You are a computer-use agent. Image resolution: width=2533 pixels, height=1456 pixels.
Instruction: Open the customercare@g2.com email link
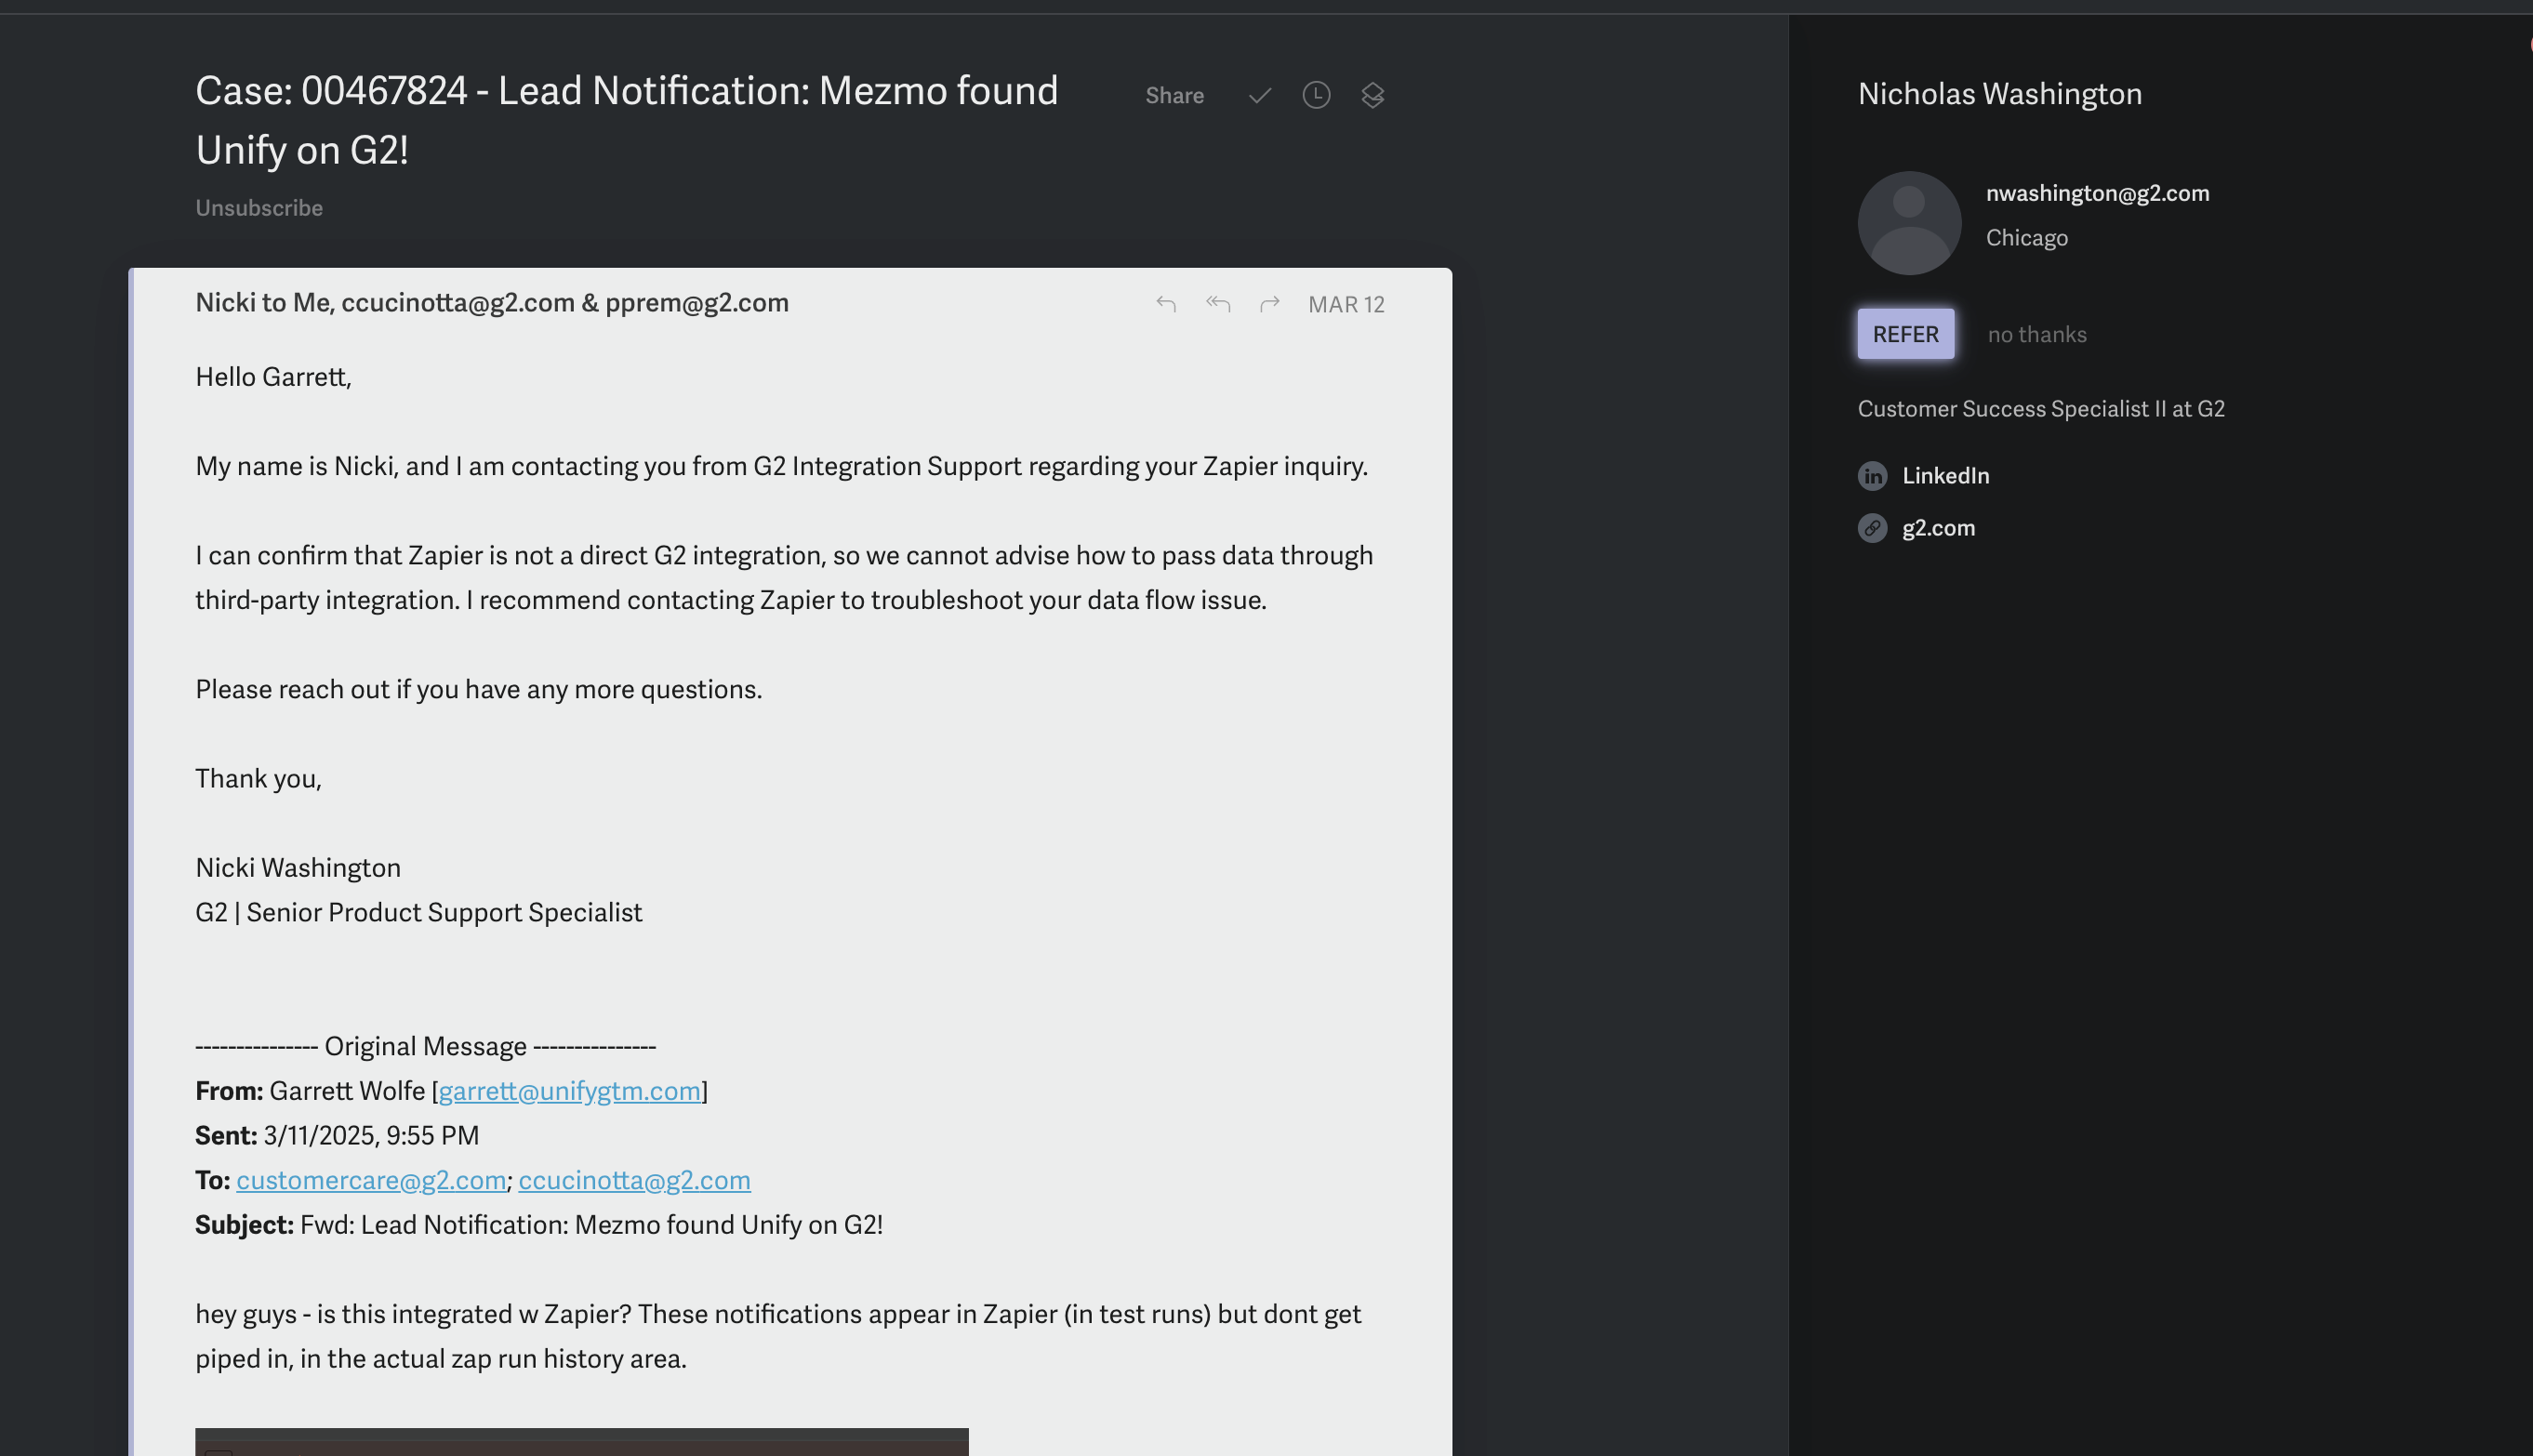(371, 1180)
